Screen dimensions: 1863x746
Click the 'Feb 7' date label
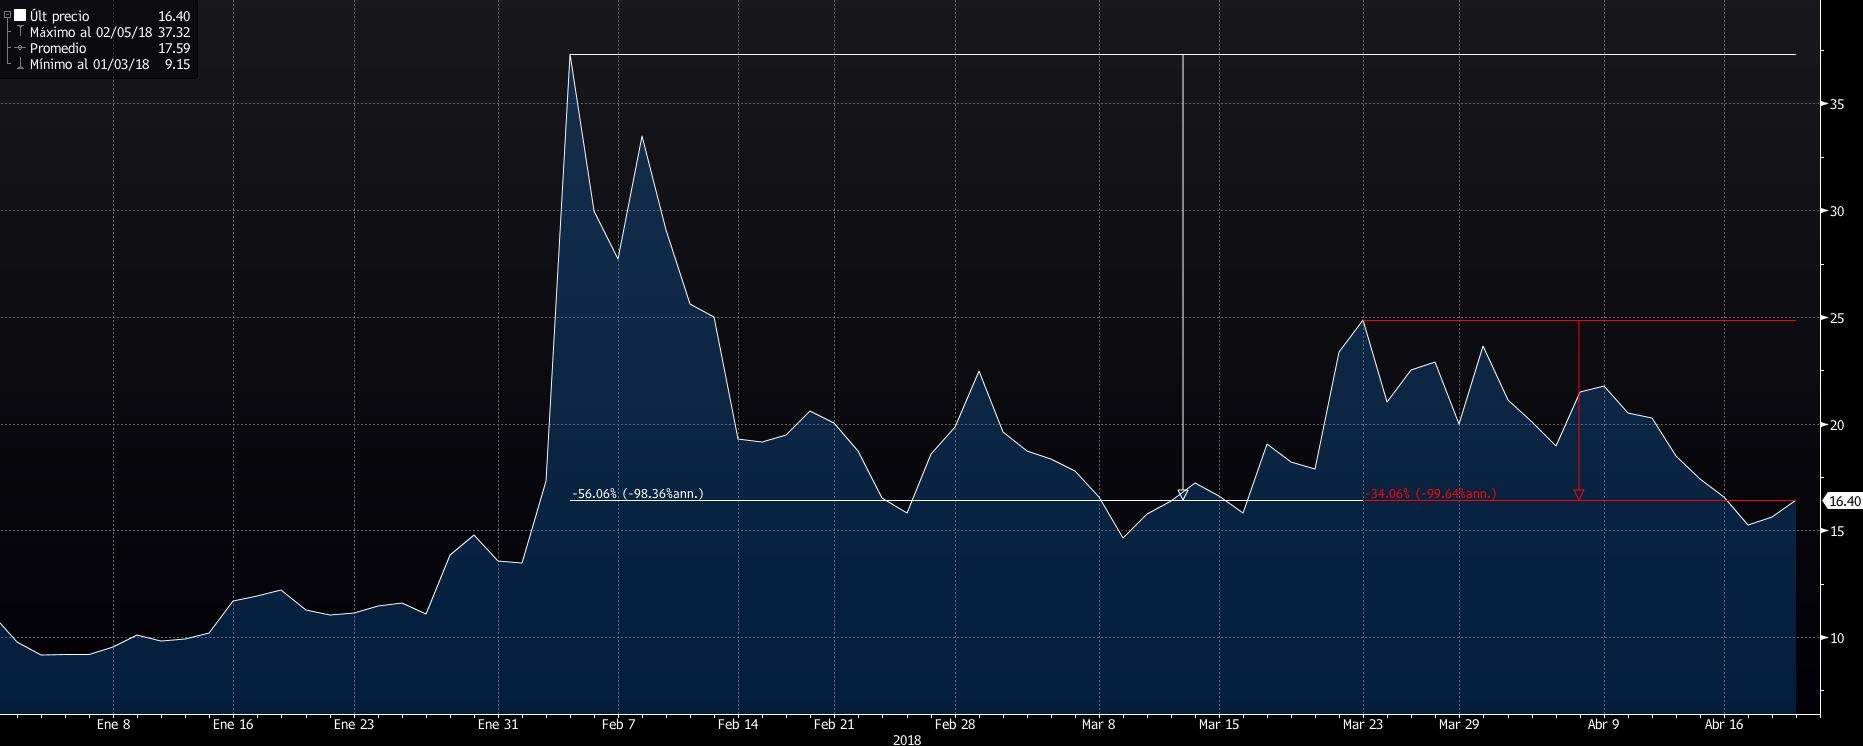point(618,724)
